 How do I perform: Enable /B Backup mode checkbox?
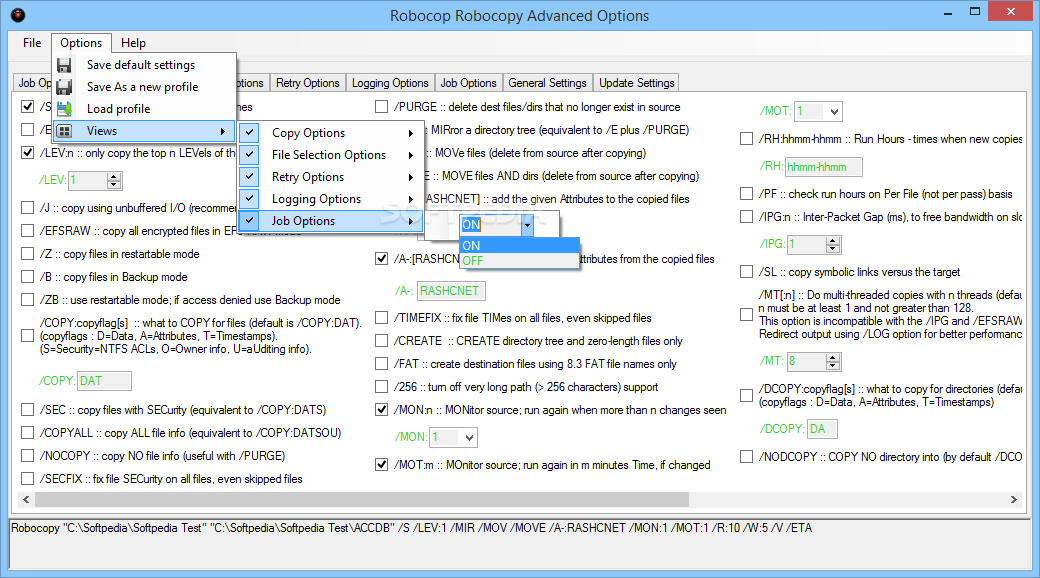click(x=27, y=277)
